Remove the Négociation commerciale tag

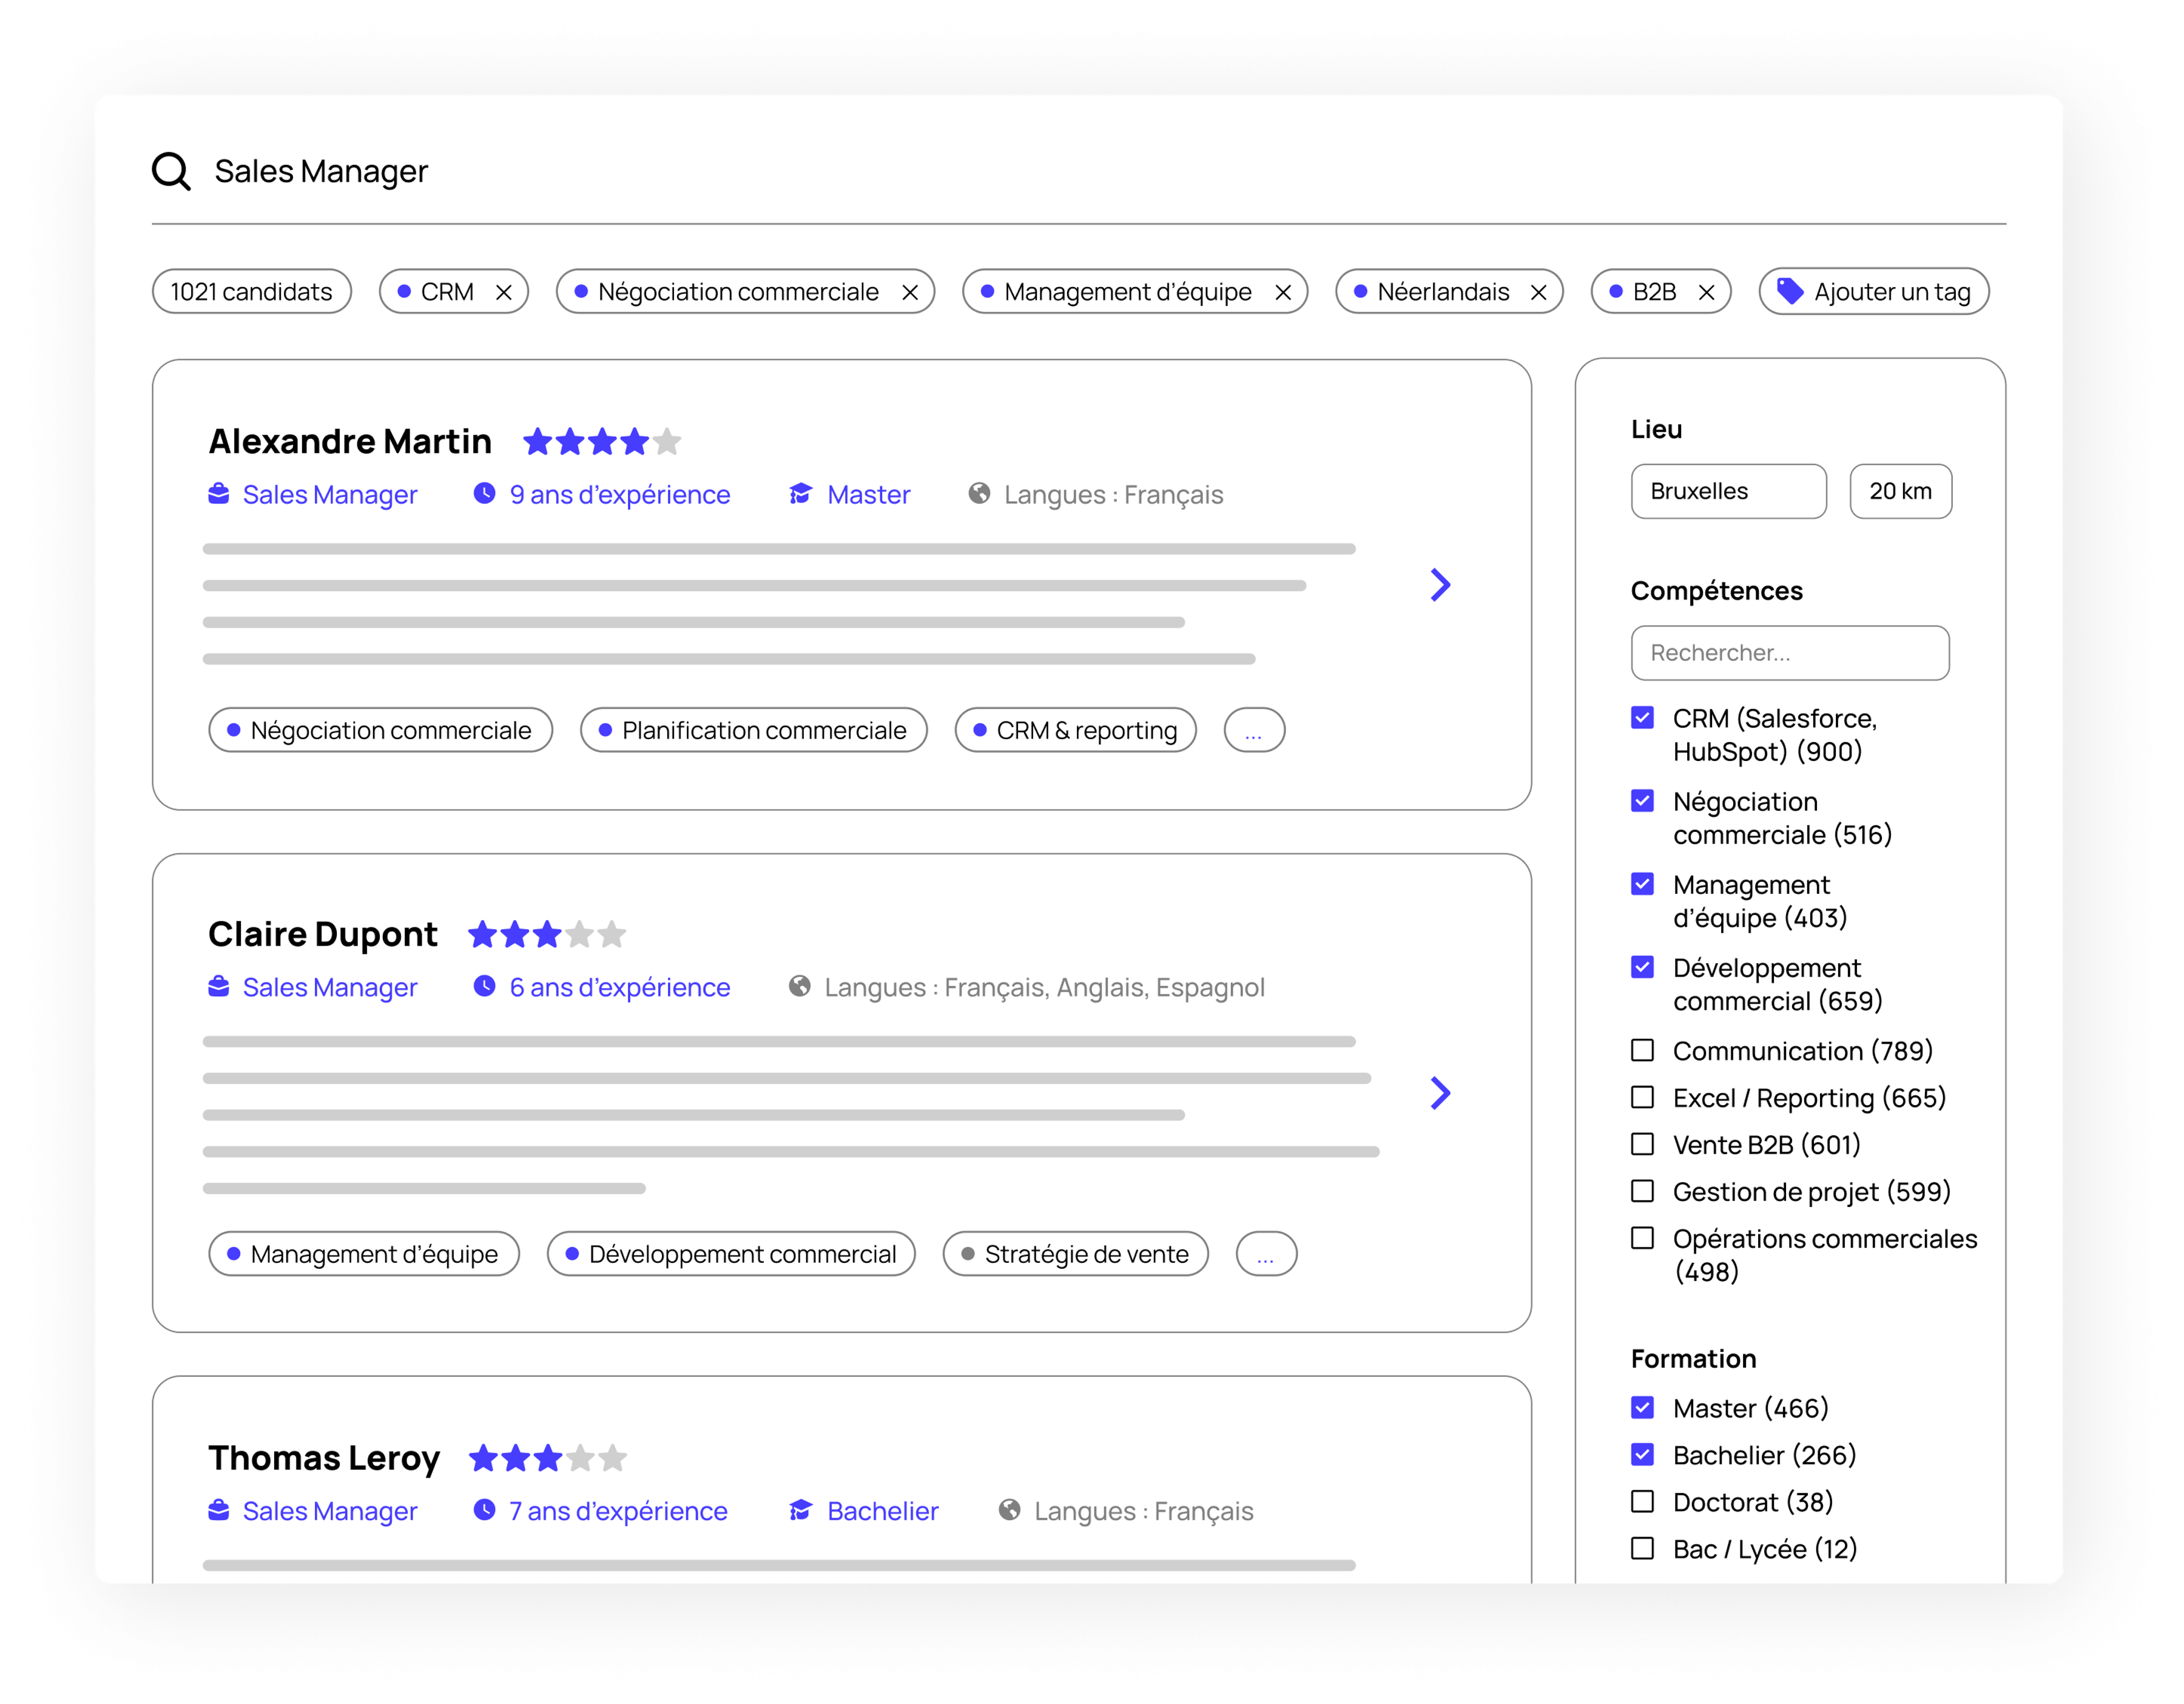pos(910,292)
